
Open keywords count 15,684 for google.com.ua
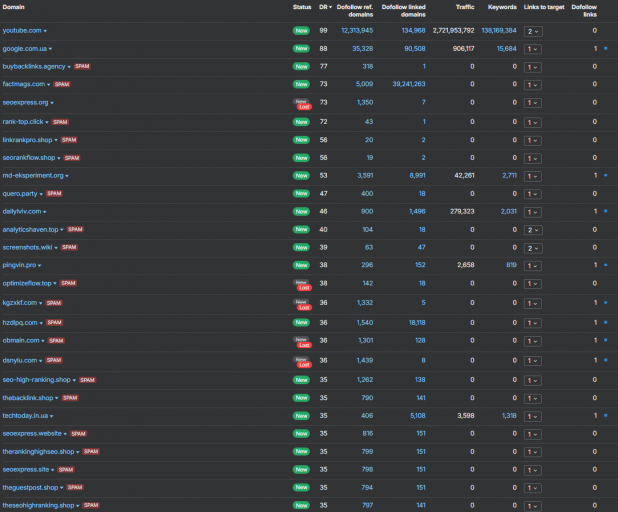(506, 48)
